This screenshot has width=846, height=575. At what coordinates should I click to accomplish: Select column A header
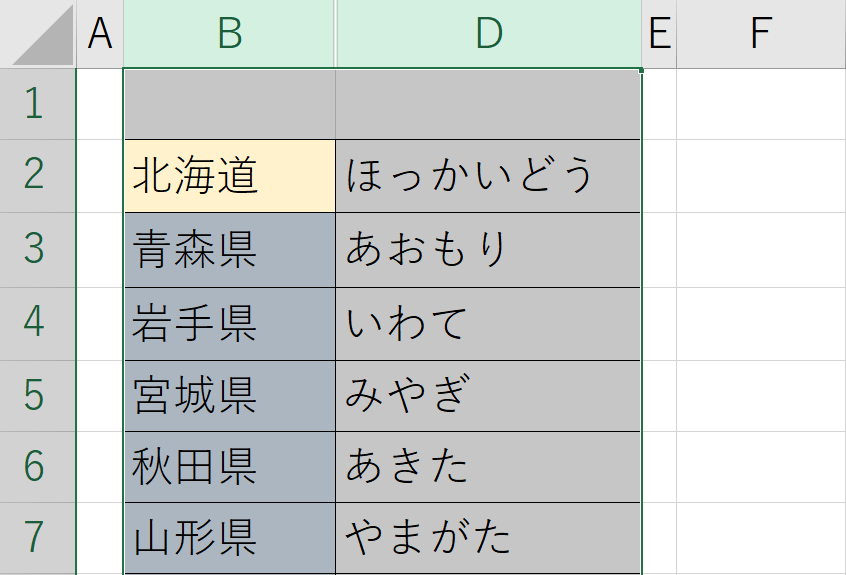(100, 33)
